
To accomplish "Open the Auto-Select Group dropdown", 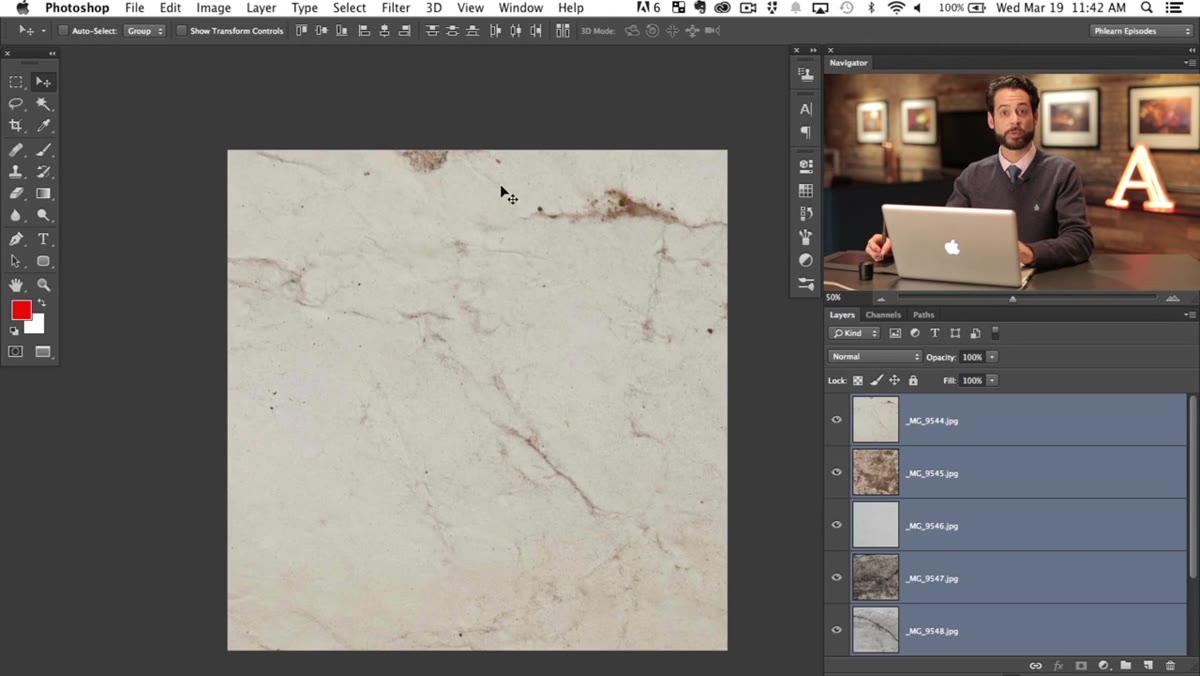I will click(x=145, y=31).
